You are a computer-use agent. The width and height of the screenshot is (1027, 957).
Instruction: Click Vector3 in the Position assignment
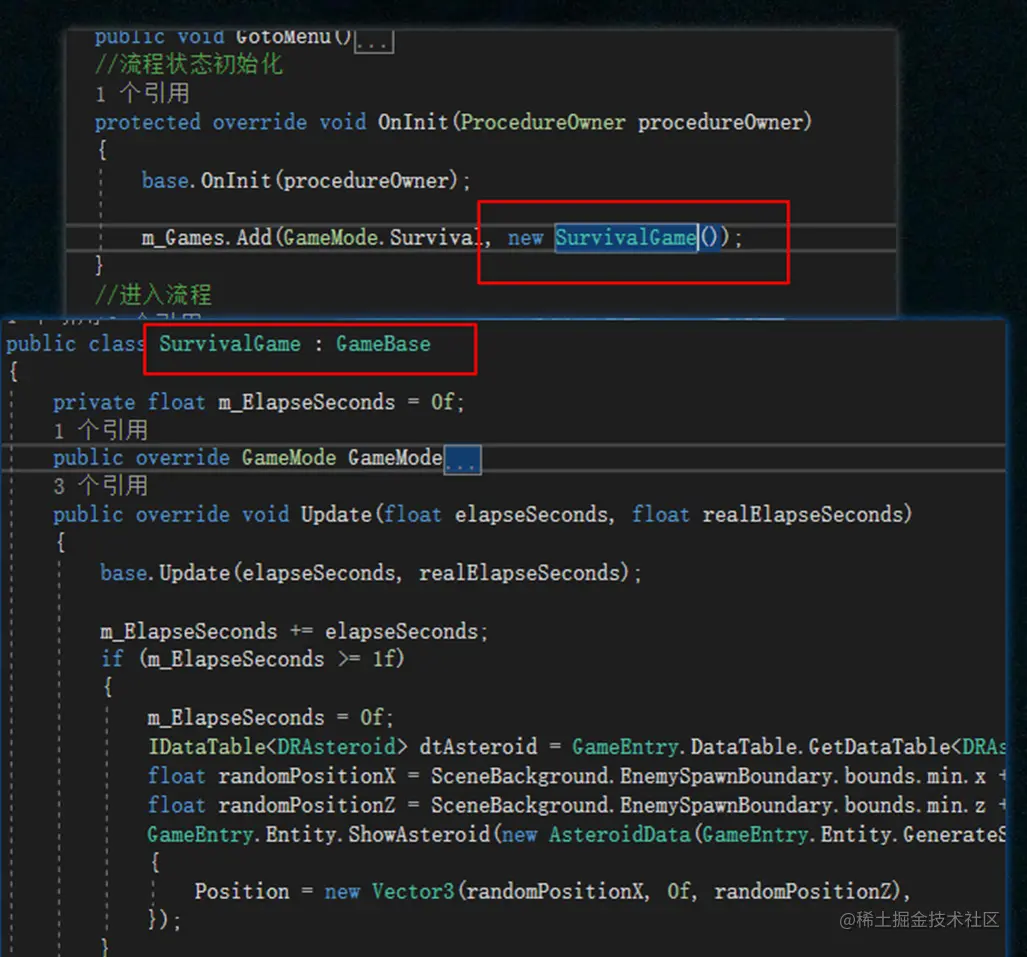tap(413, 891)
